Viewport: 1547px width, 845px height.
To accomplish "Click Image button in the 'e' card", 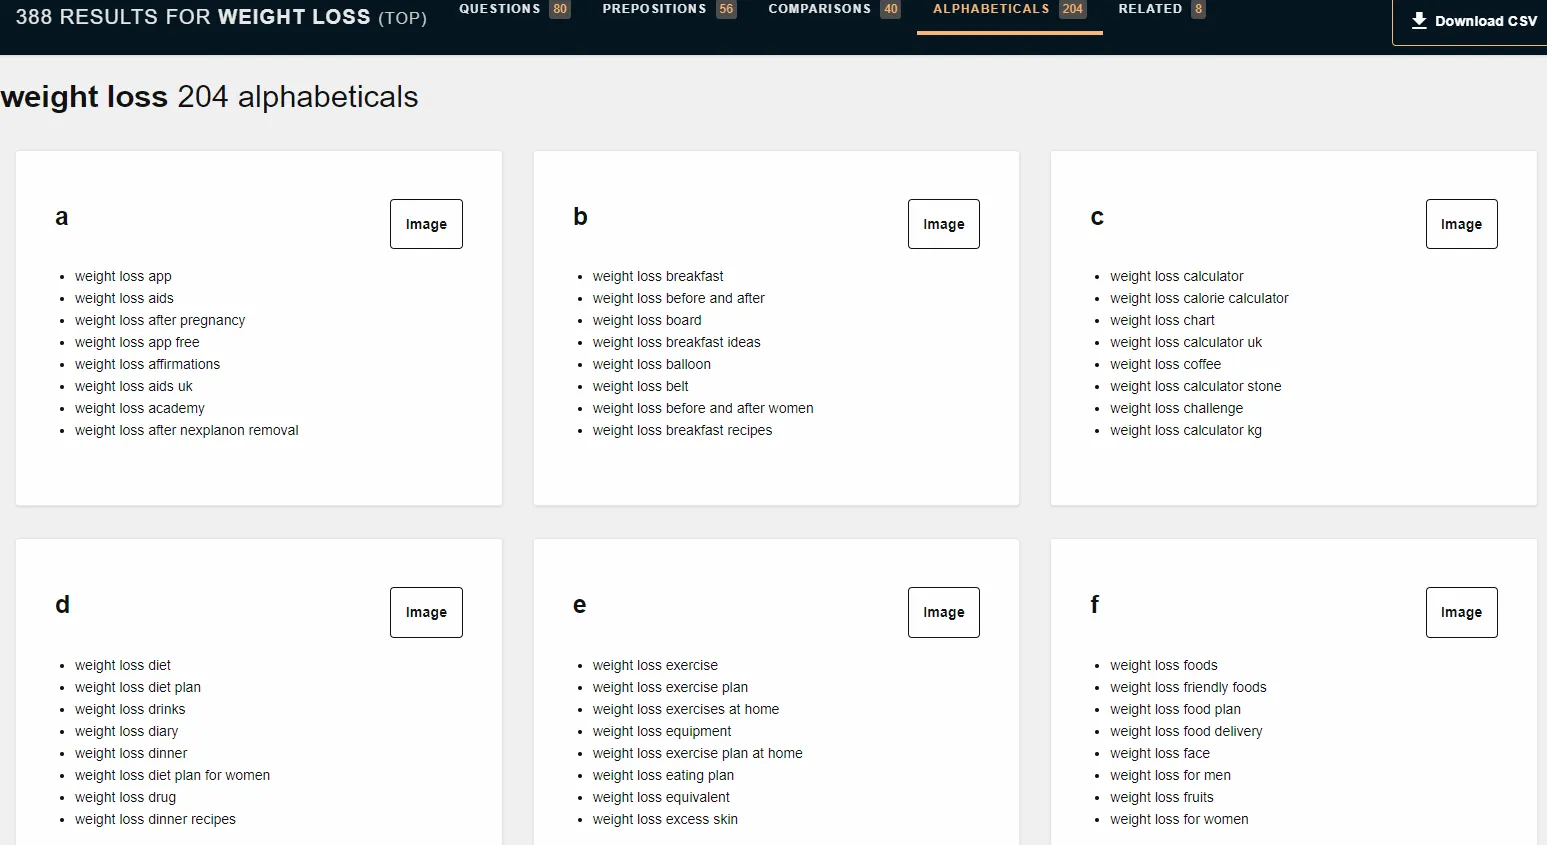I will pos(943,612).
